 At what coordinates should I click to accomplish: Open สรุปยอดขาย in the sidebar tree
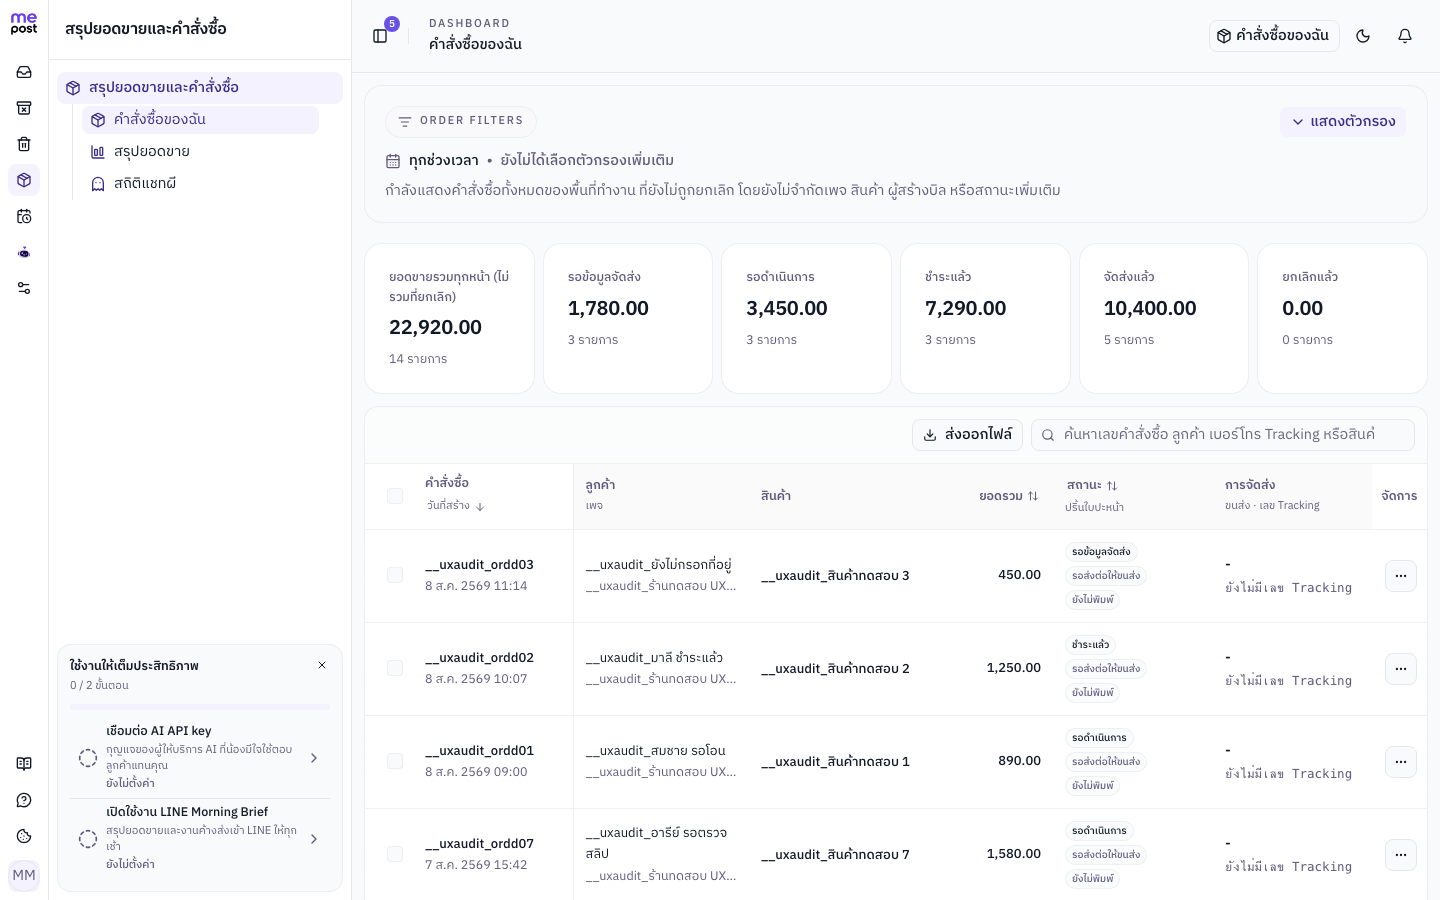point(200,152)
